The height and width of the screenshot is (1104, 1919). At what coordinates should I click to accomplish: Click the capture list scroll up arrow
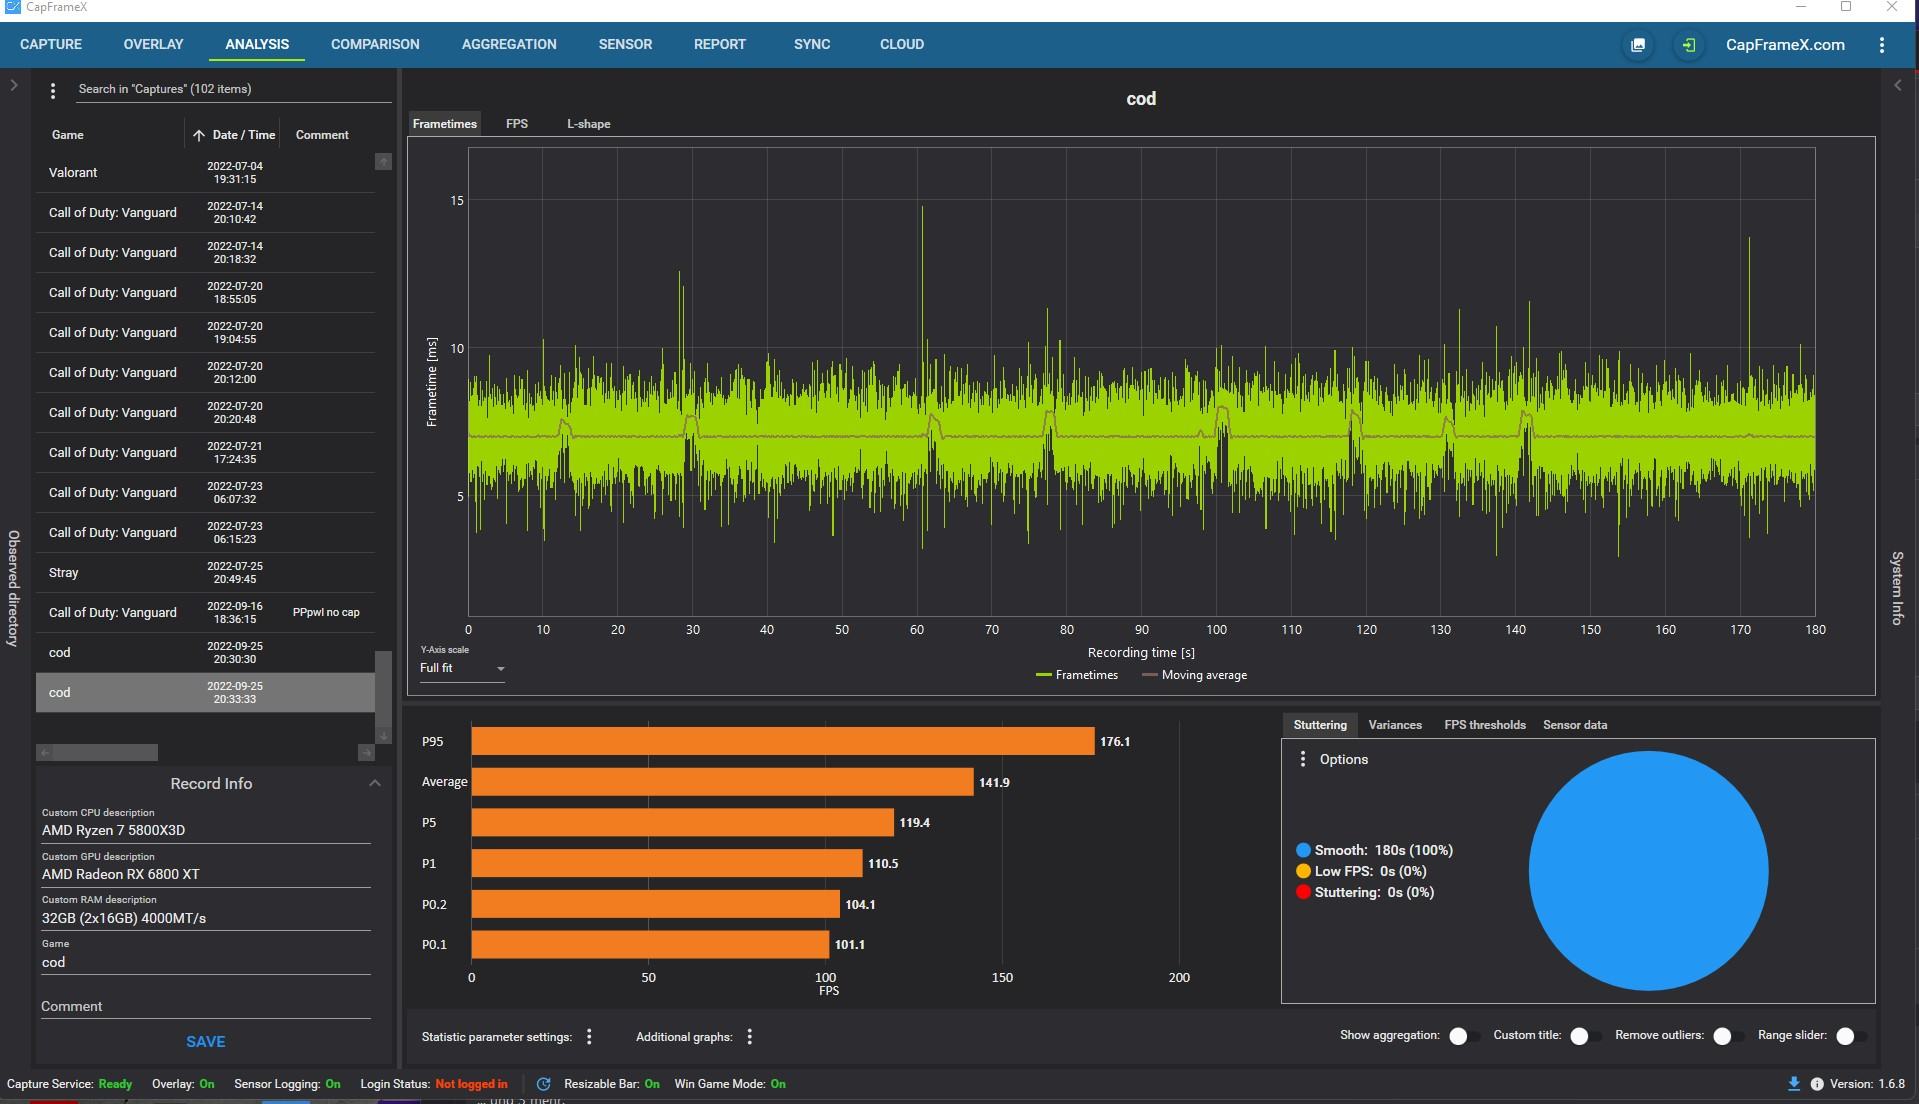pos(383,162)
